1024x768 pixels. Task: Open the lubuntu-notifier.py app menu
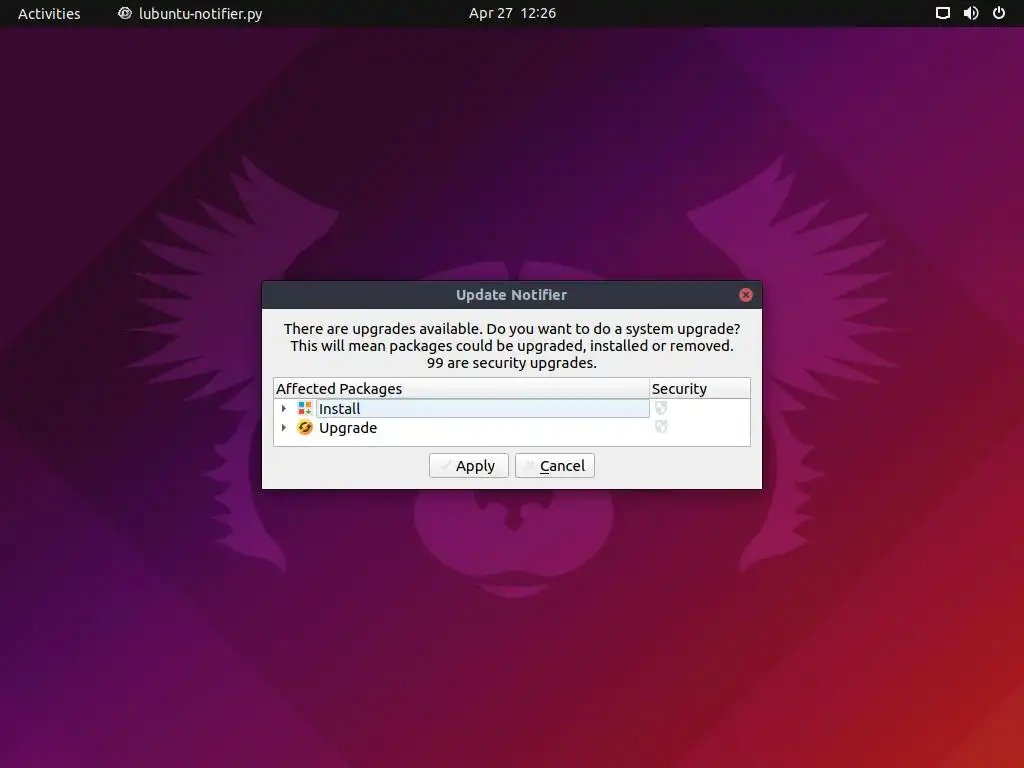tap(190, 14)
